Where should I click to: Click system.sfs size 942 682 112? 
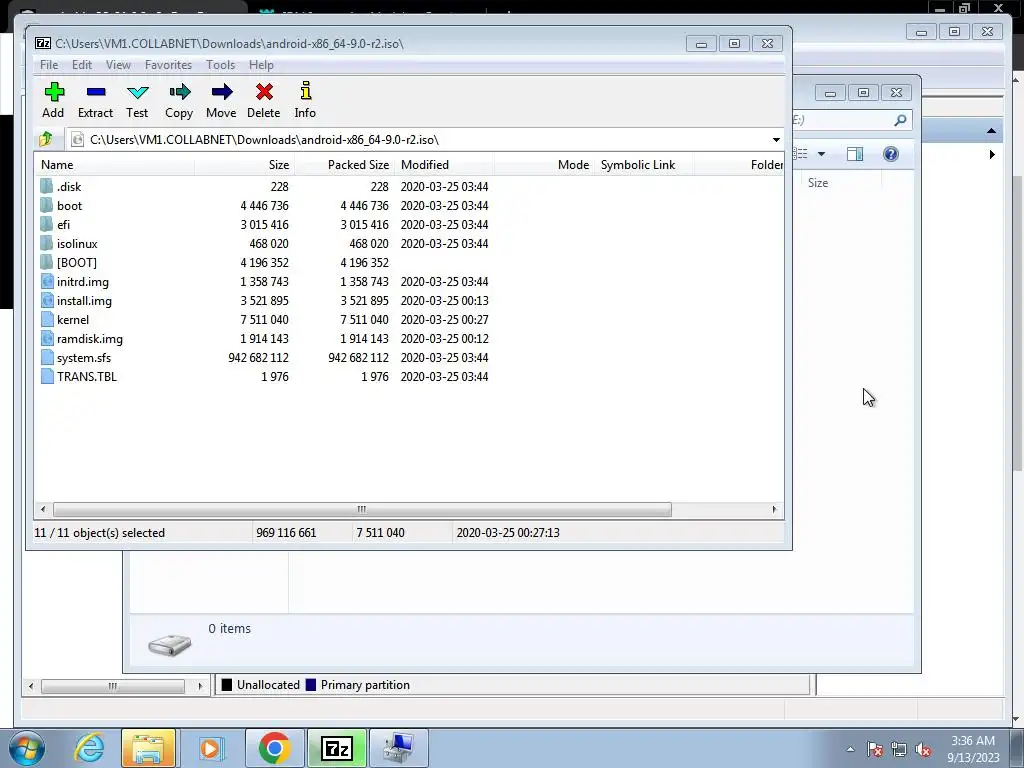(258, 358)
